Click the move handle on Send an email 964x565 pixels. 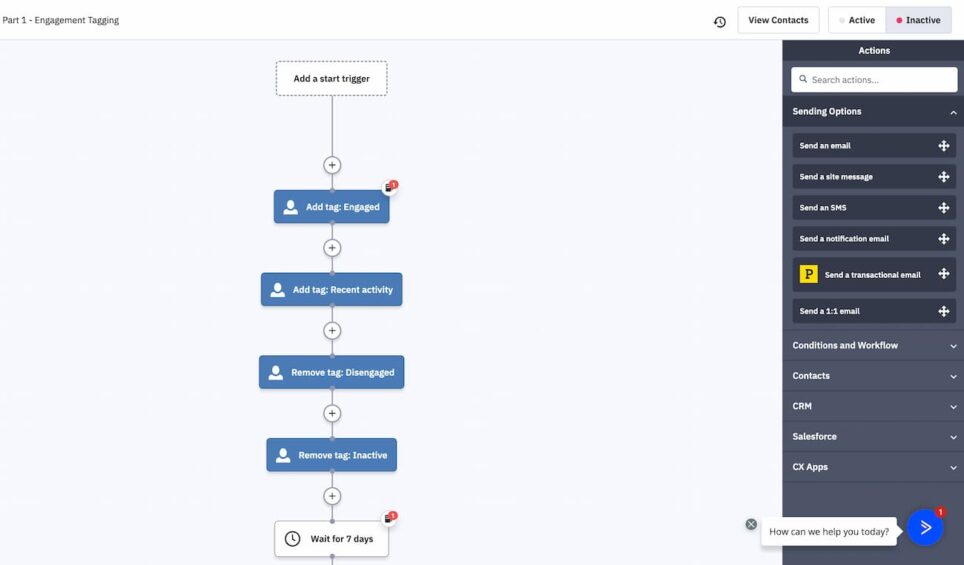(943, 146)
